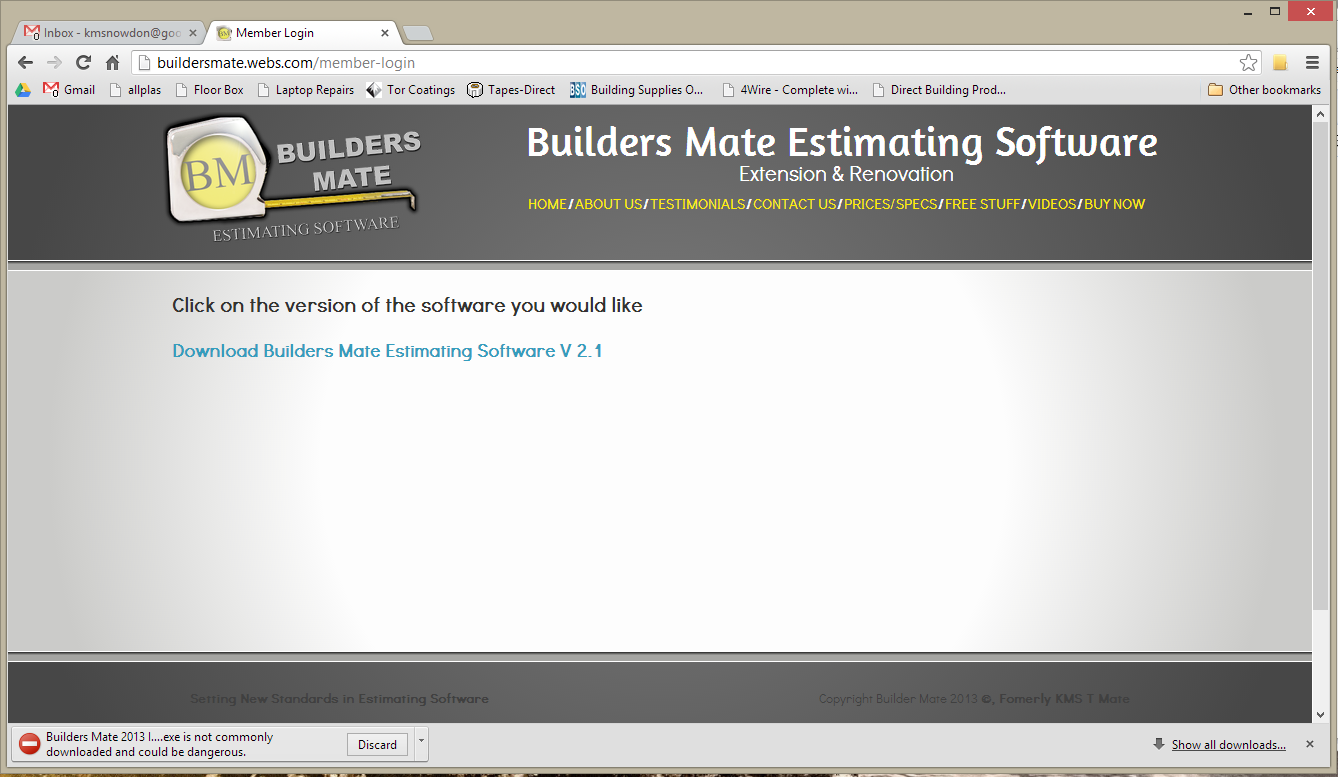
Task: Go back with the browser back arrow
Action: tap(25, 62)
